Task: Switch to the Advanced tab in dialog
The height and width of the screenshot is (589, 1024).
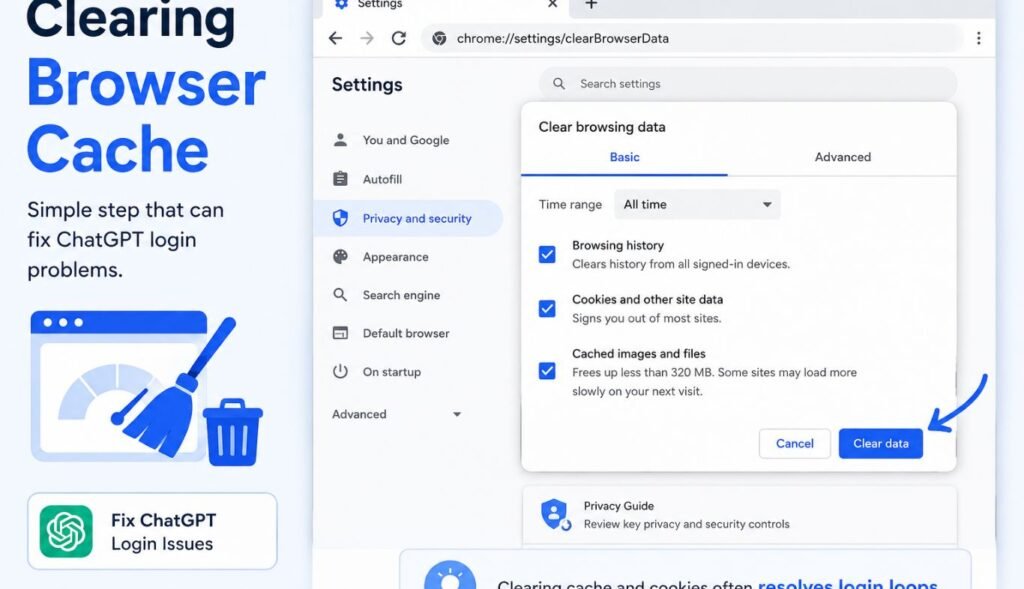Action: click(842, 157)
